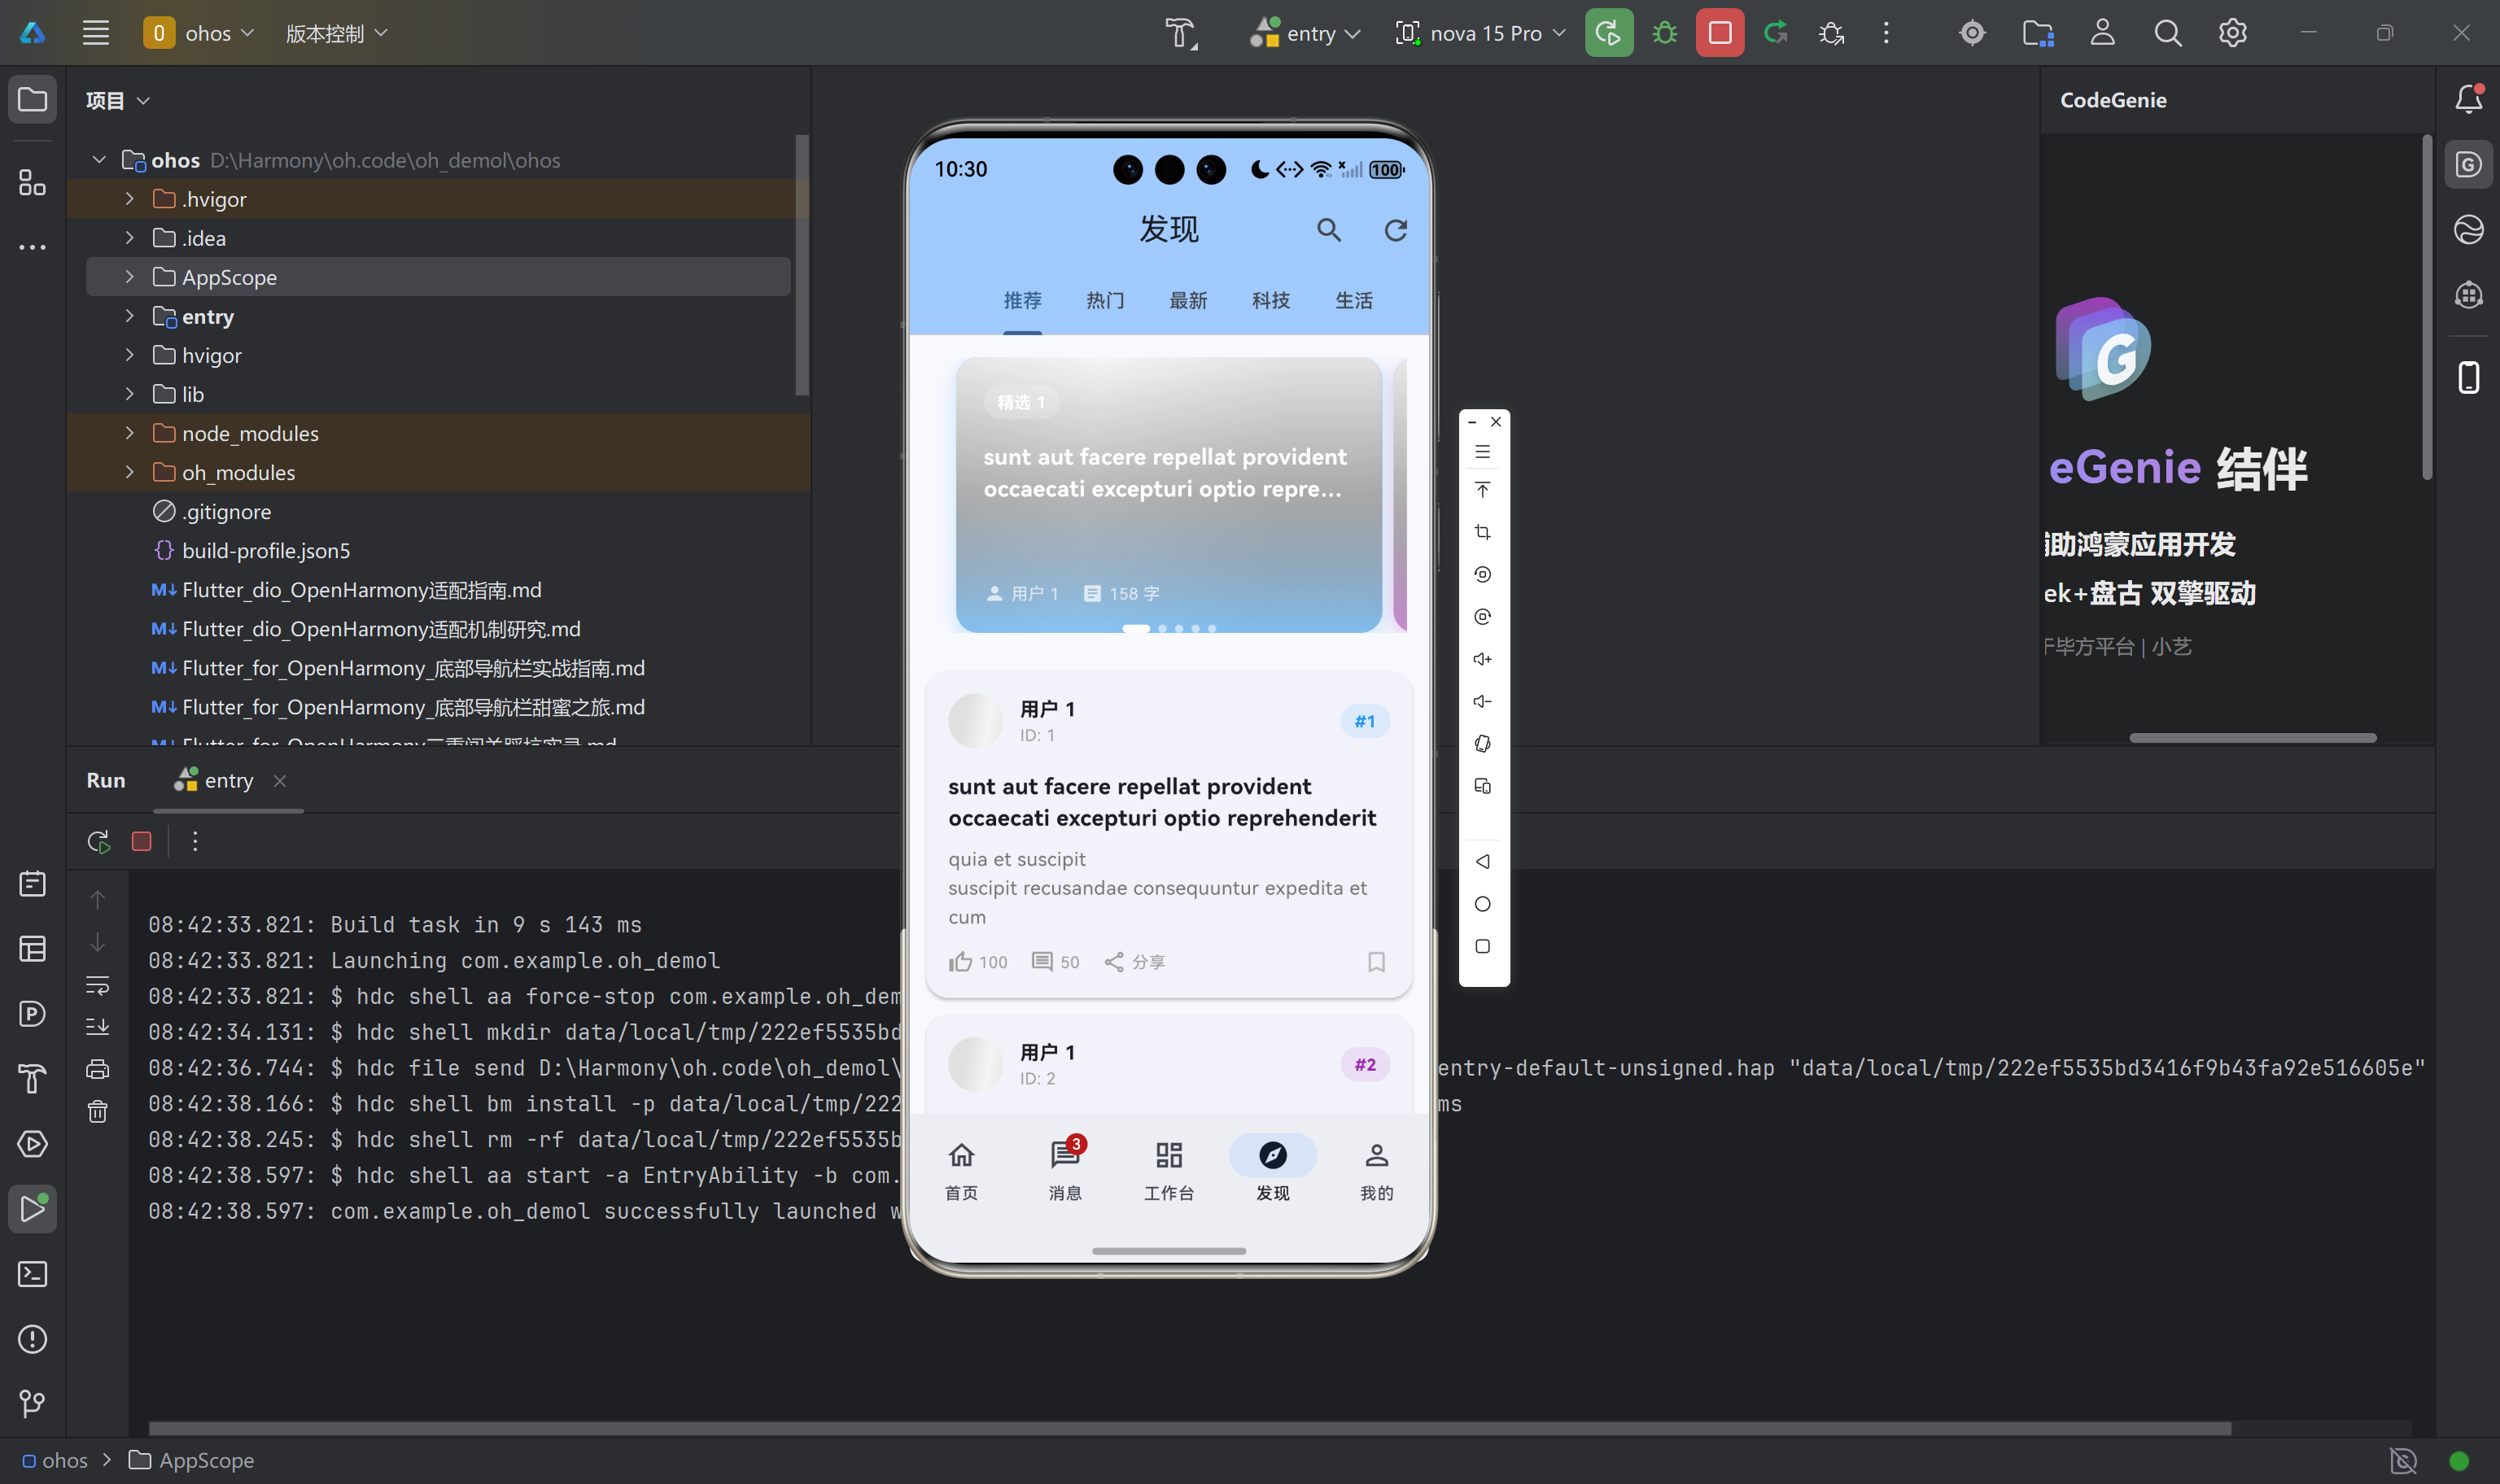Toggle the bookmark icon on post #1
This screenshot has height=1484, width=2500.
(1376, 962)
